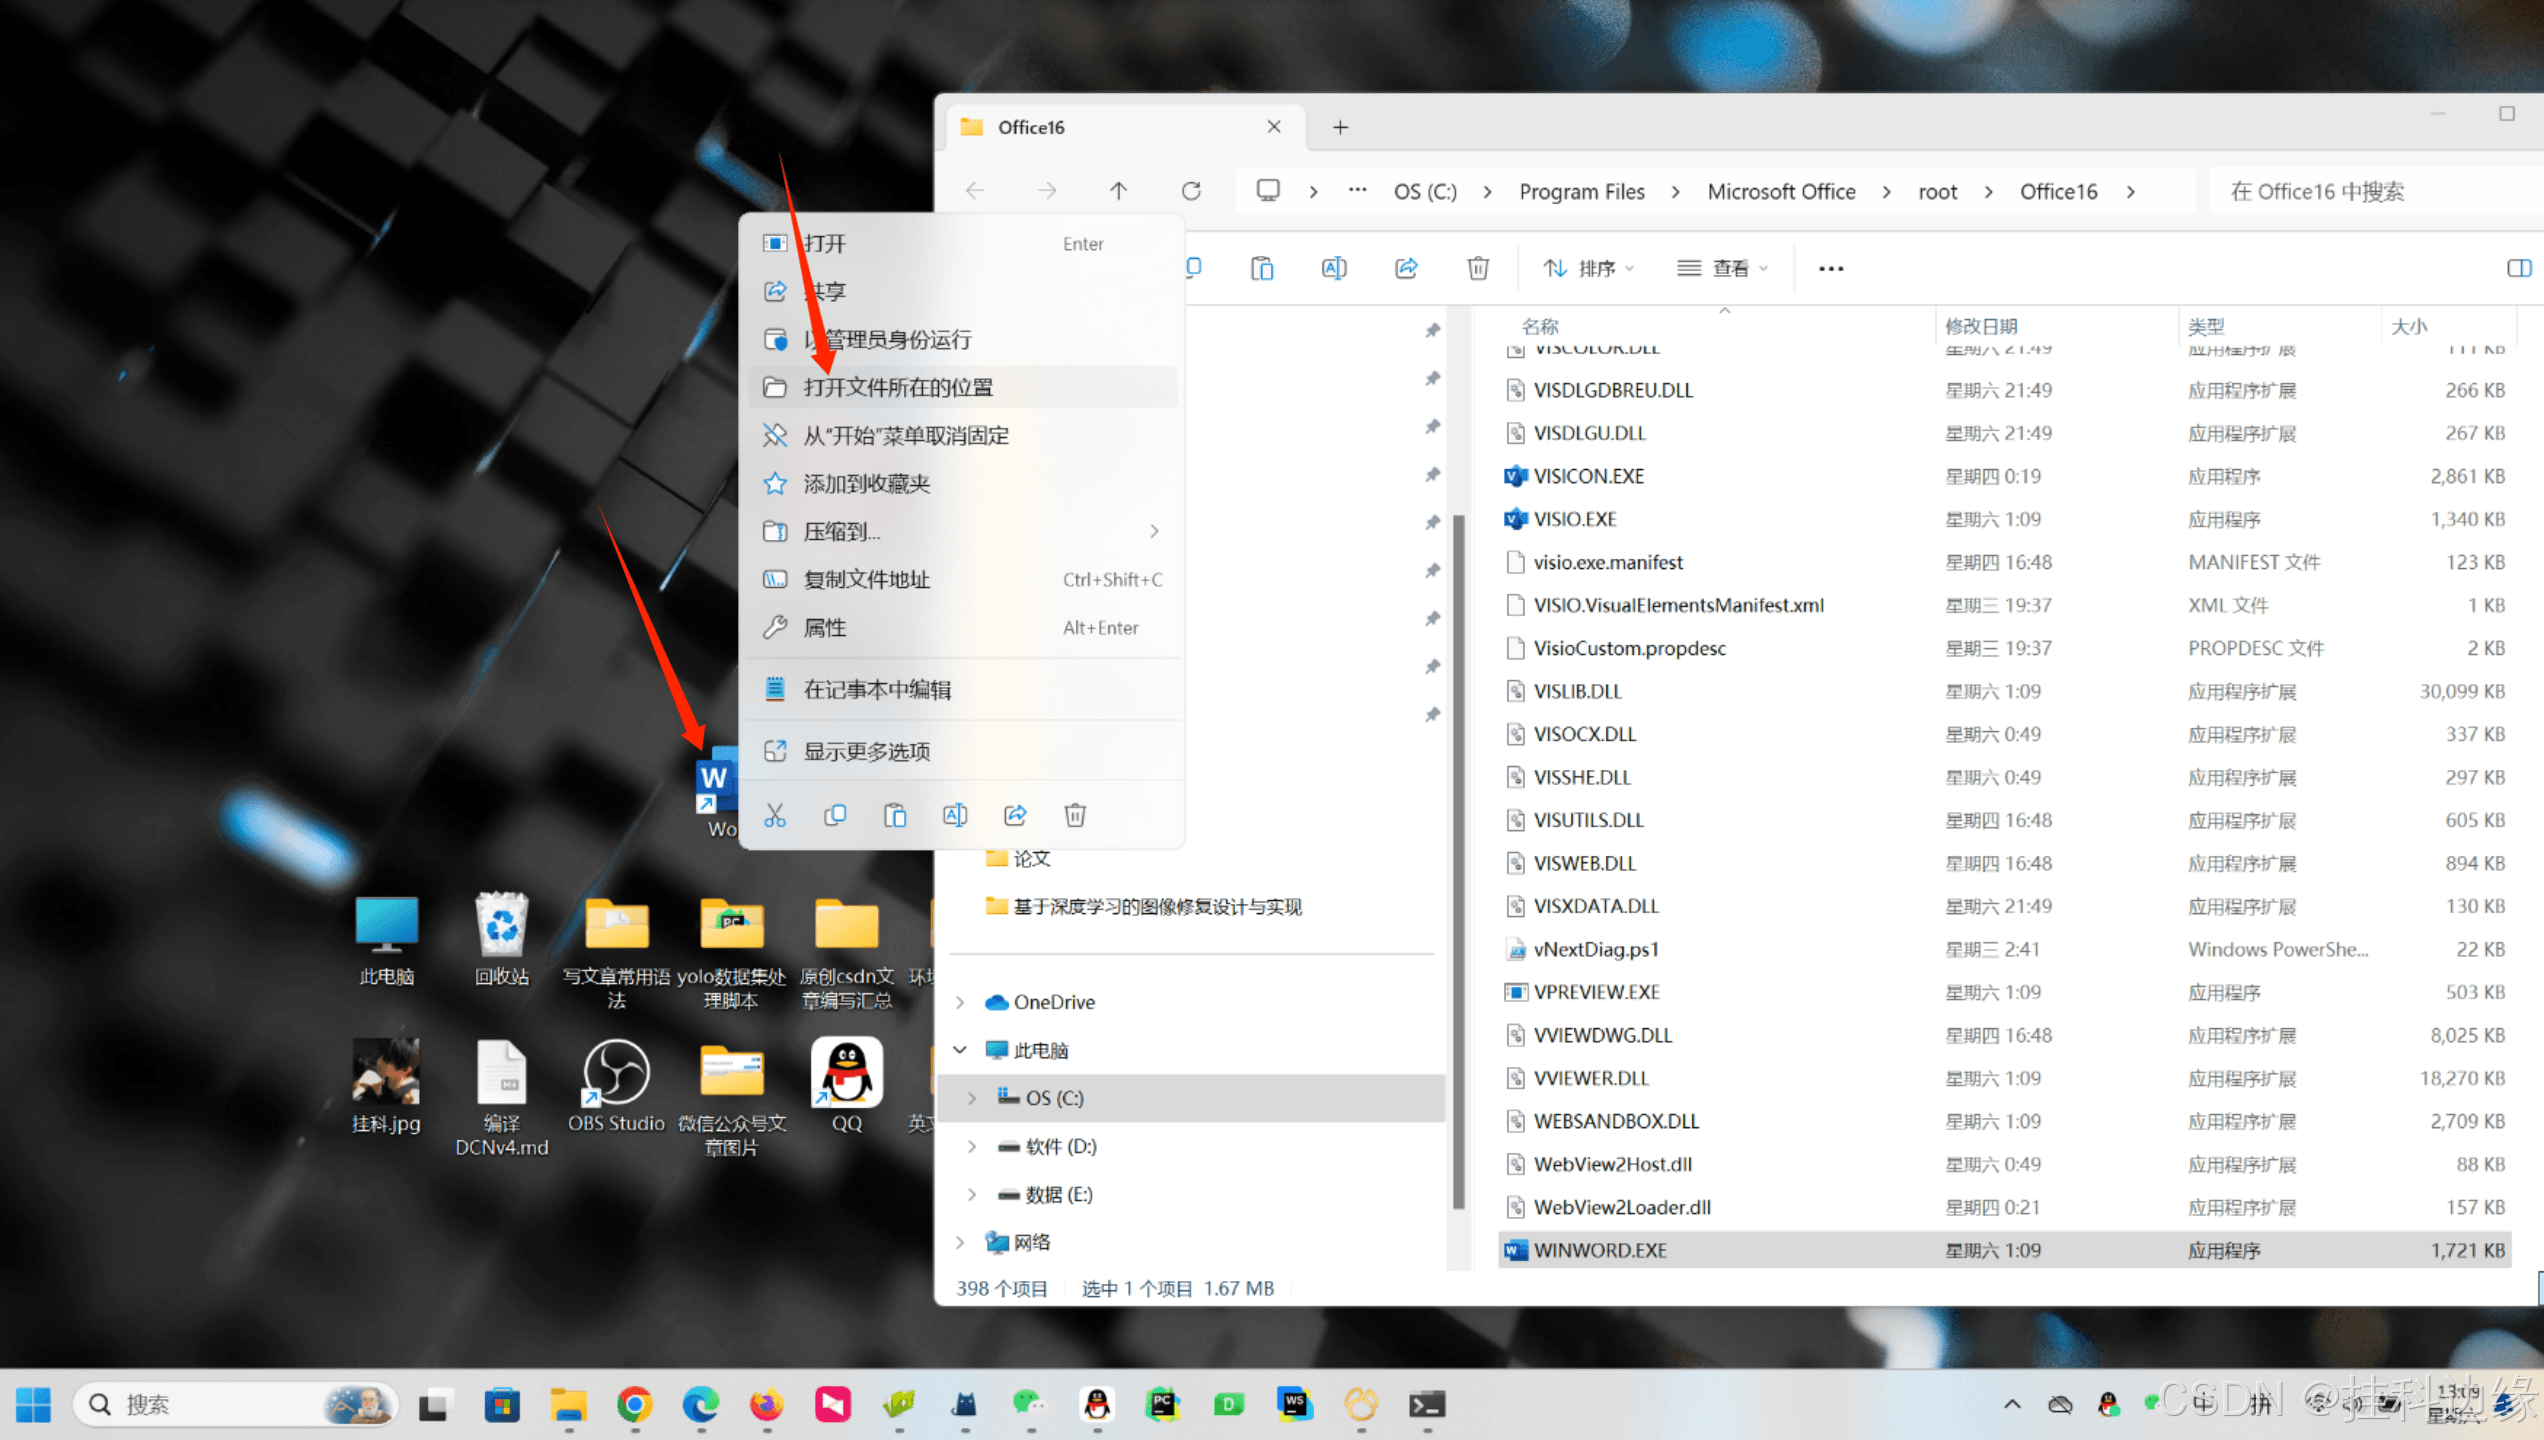
Task: Open the 排序 sort dropdown
Action: pos(1589,268)
